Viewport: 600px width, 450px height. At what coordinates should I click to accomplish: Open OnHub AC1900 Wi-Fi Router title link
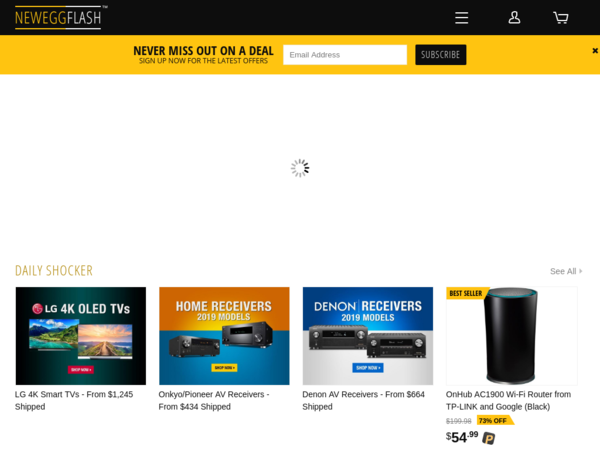click(508, 400)
